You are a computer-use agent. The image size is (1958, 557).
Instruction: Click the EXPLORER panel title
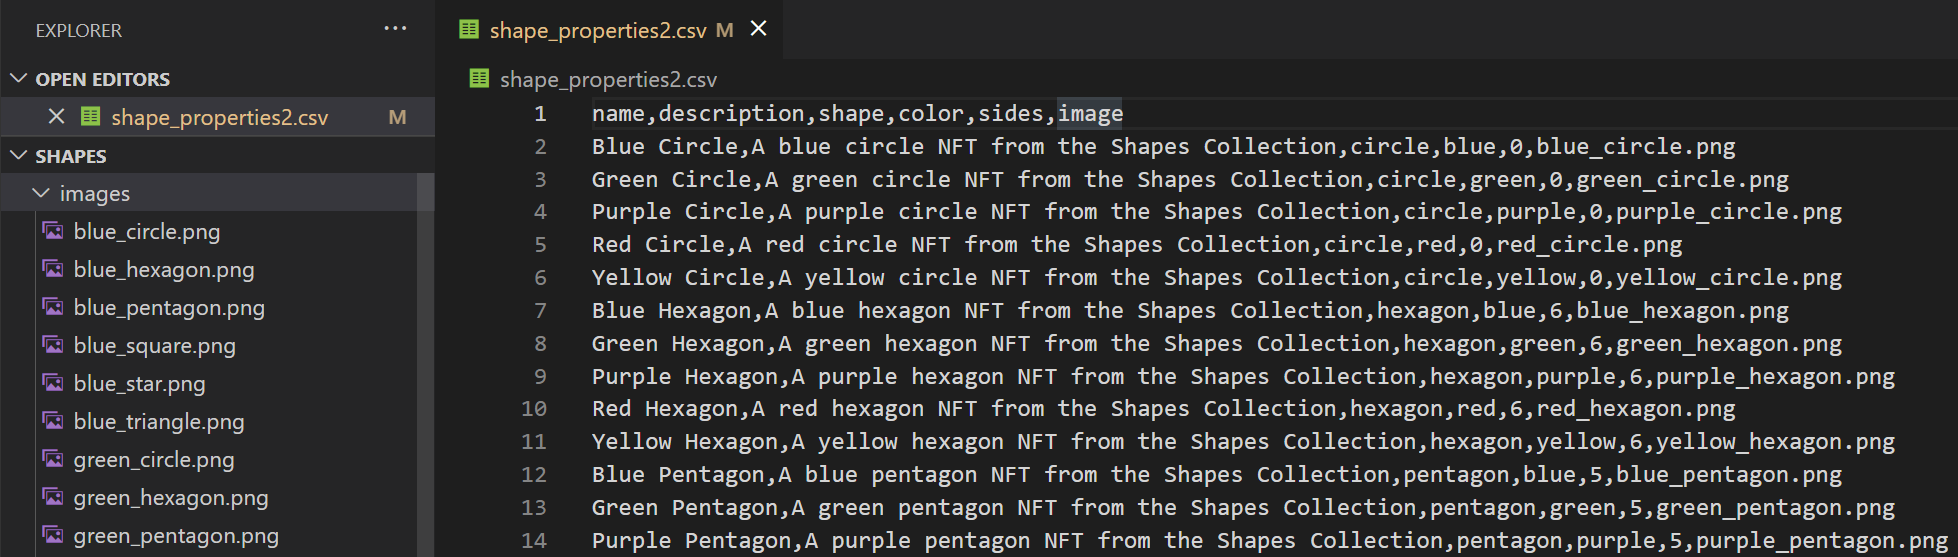coord(79,31)
